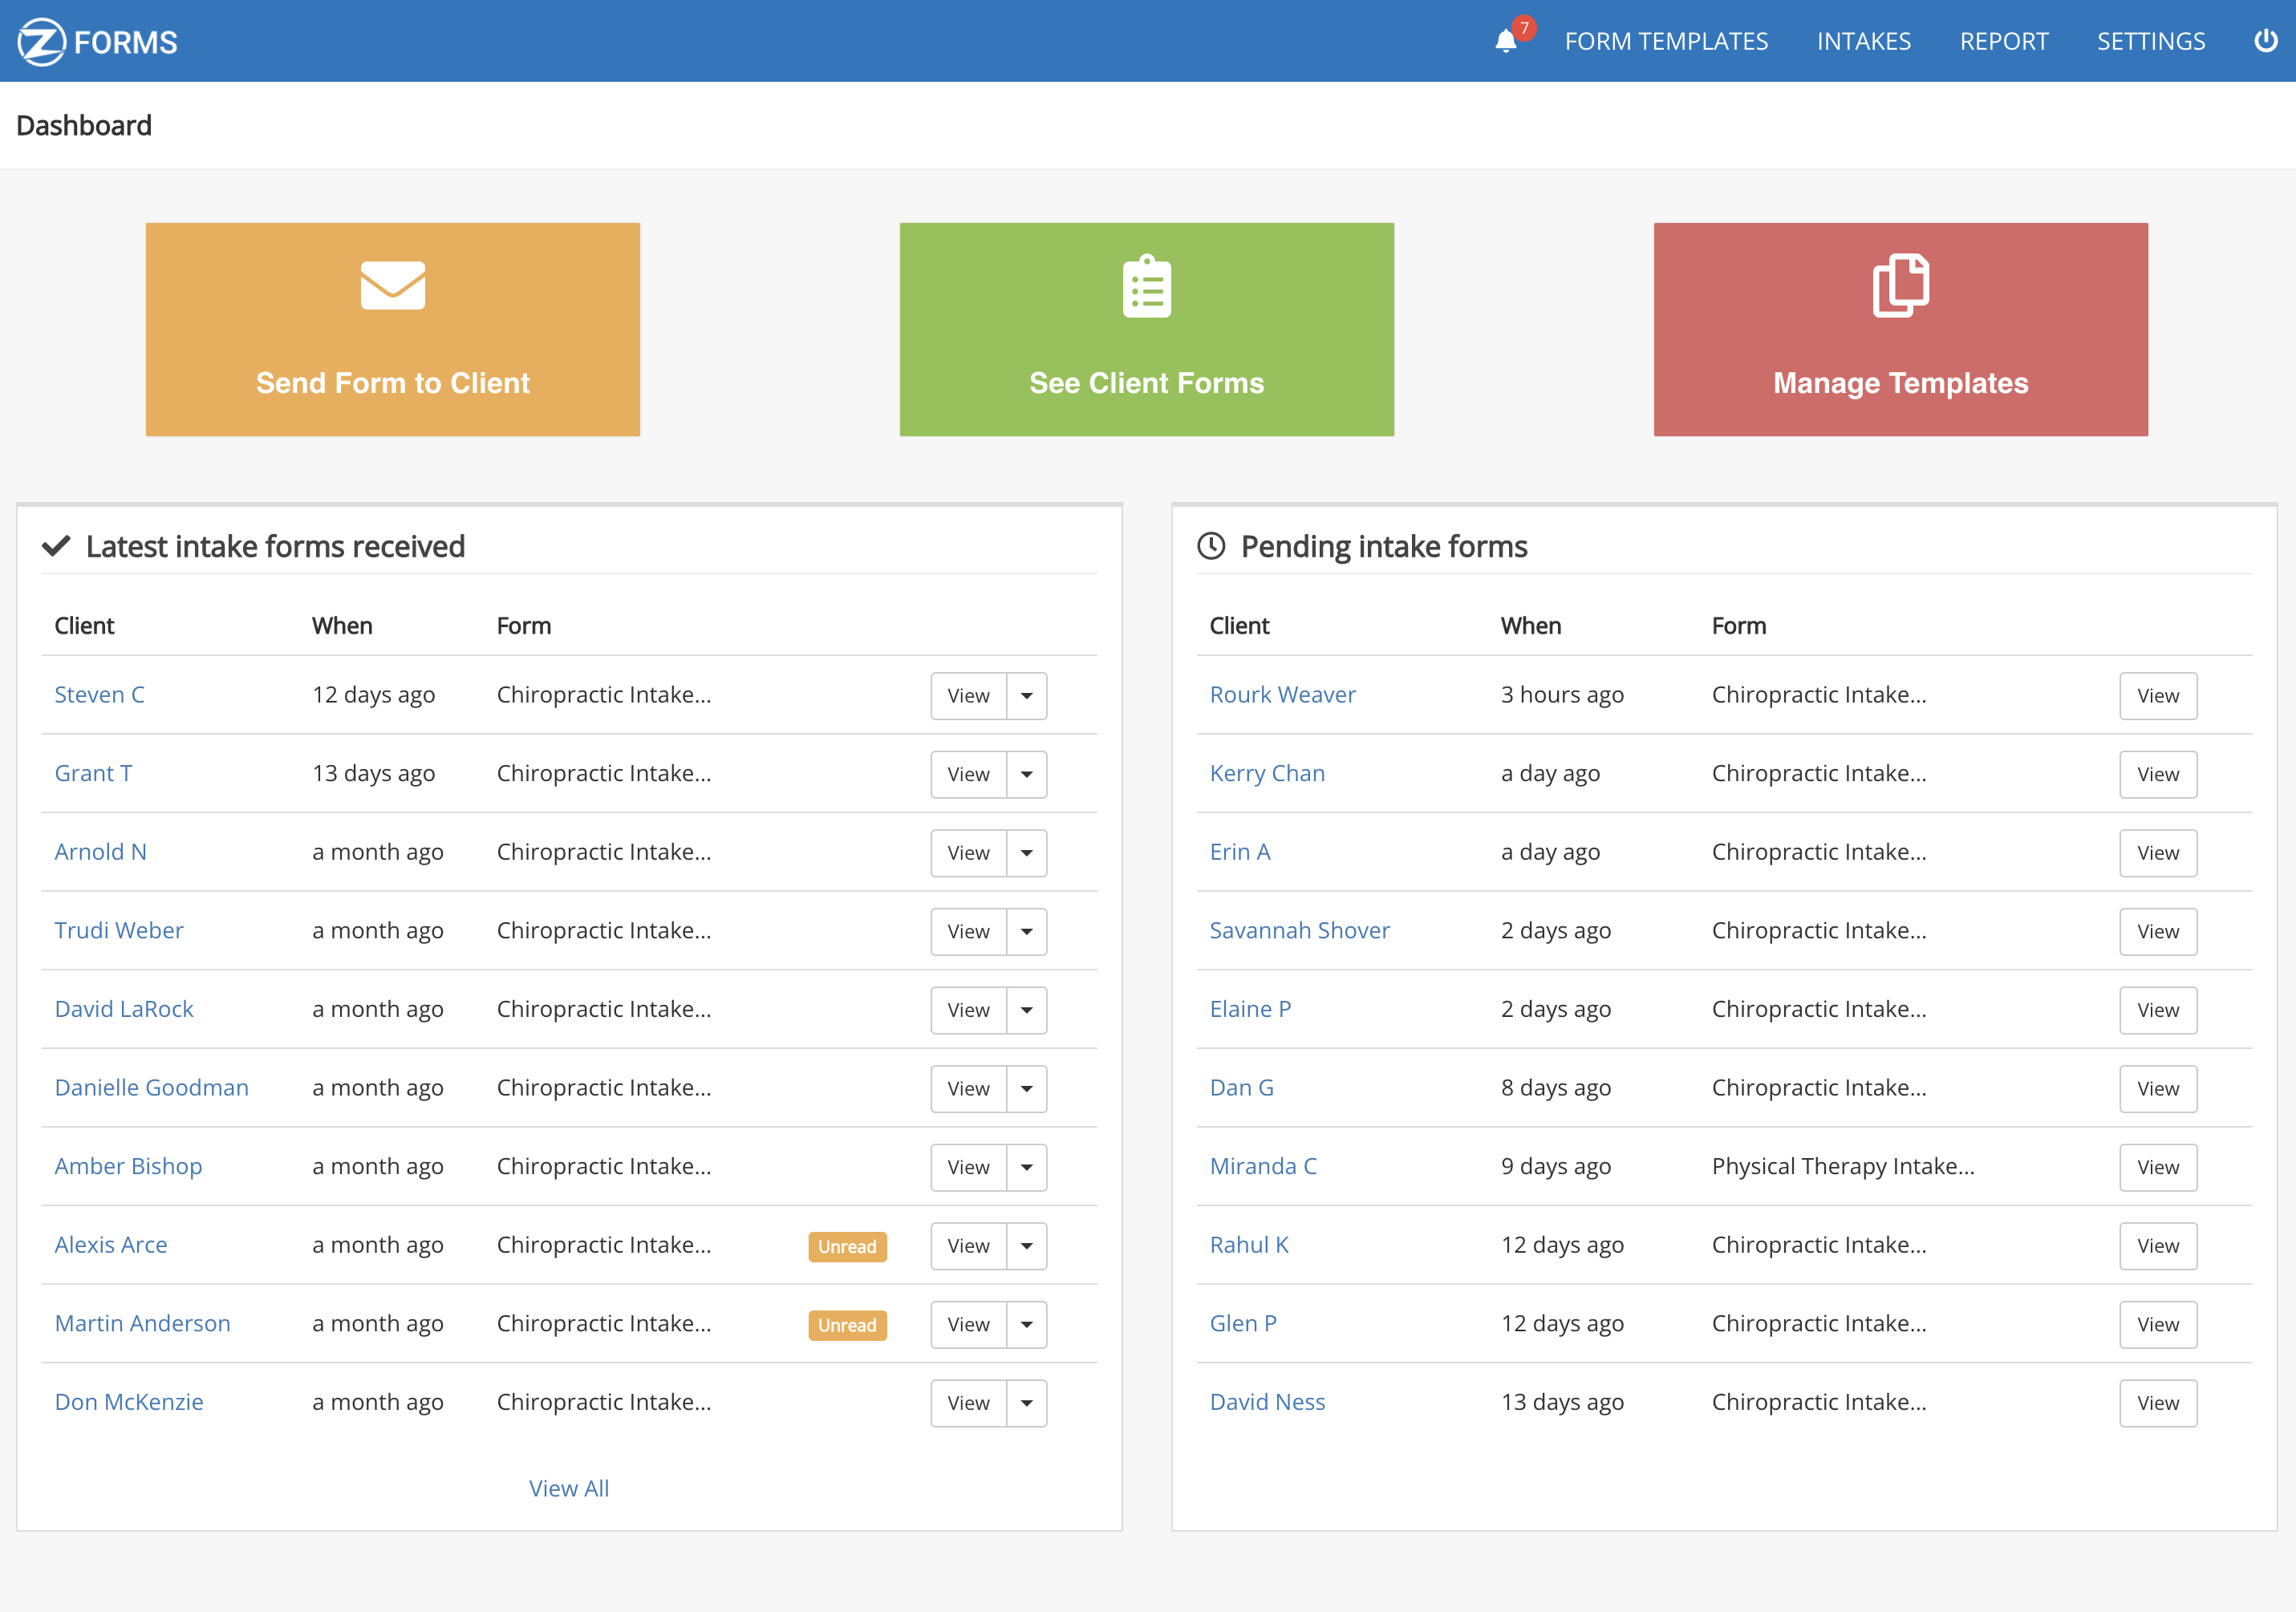This screenshot has width=2296, height=1612.
Task: Click the ZForms logo
Action: coord(97,42)
